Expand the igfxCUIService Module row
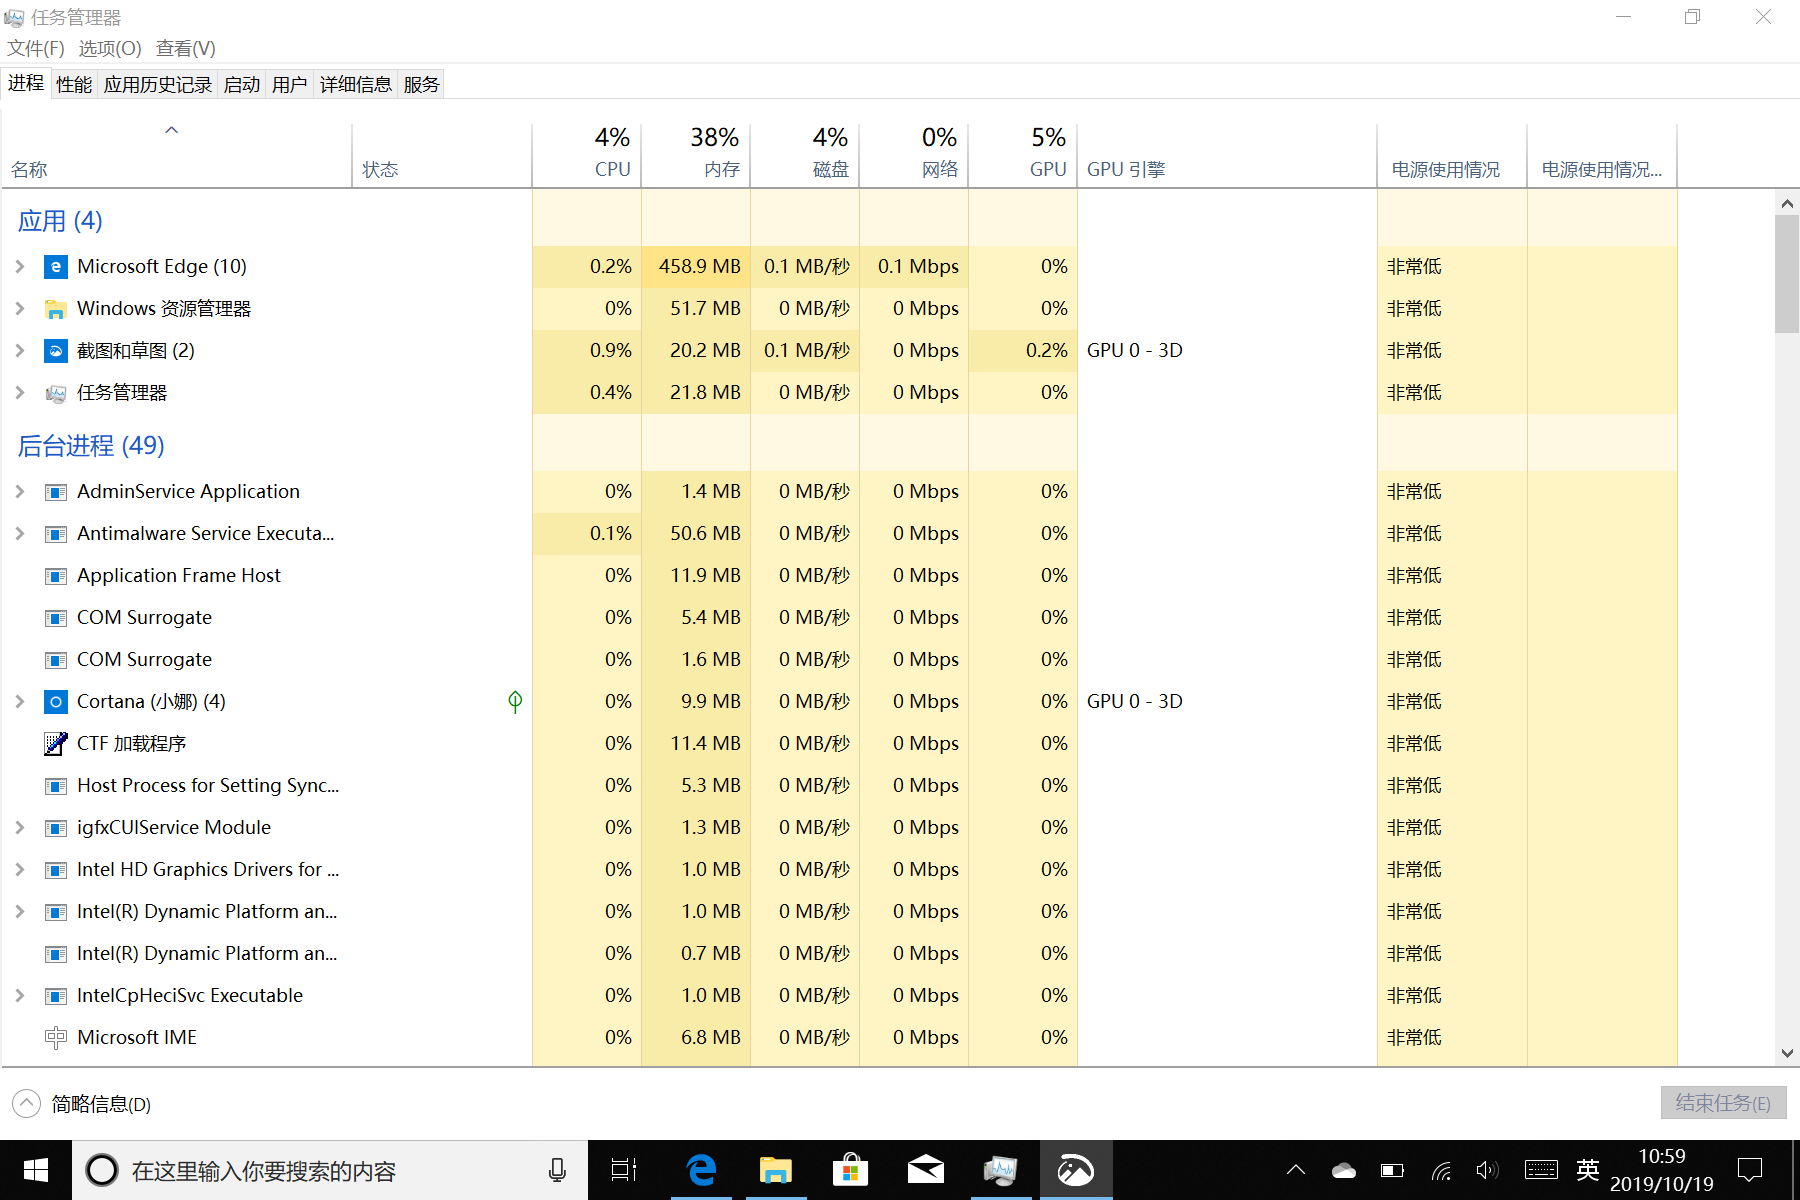 click(20, 828)
